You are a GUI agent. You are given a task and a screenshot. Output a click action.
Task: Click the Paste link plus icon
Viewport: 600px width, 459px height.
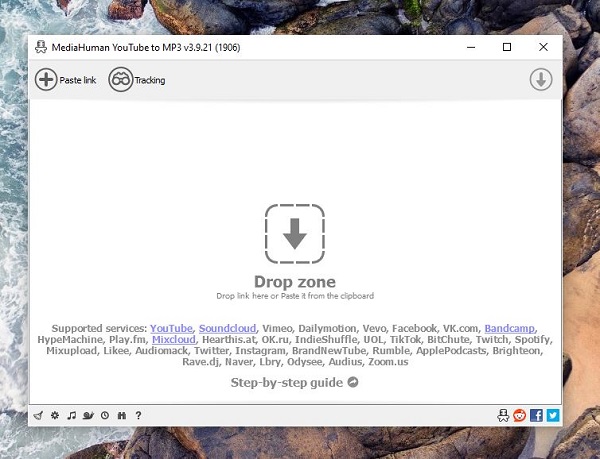(46, 80)
